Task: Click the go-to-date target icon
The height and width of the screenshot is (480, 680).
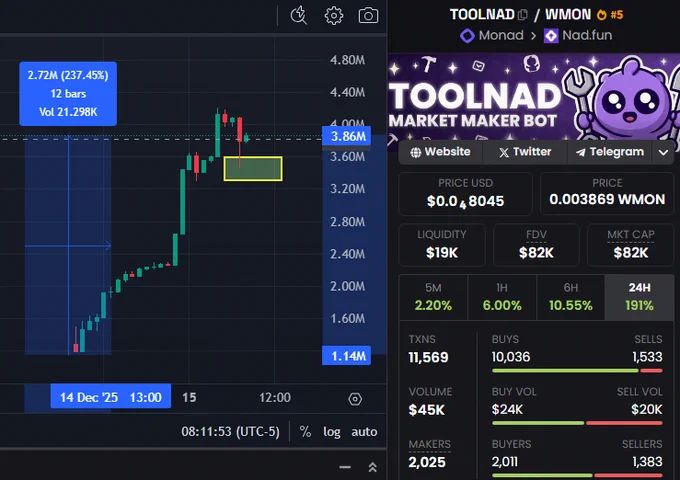Action: pyautogui.click(x=355, y=398)
